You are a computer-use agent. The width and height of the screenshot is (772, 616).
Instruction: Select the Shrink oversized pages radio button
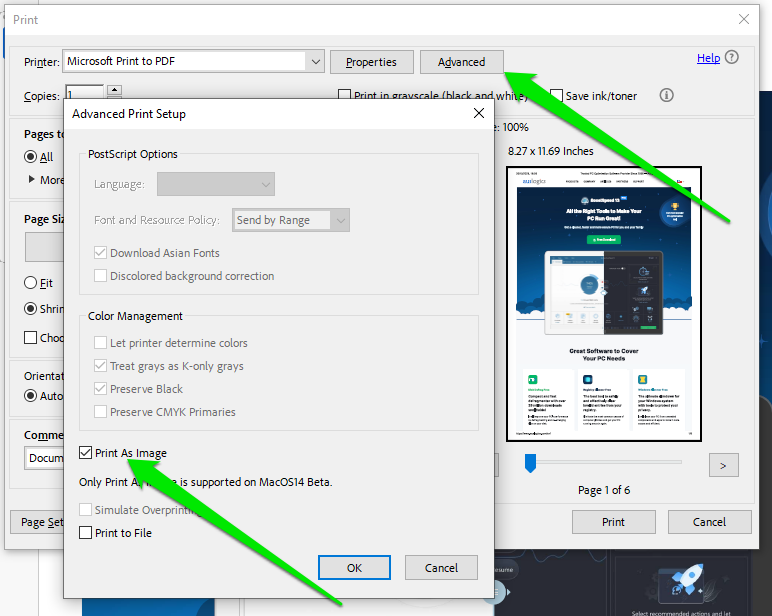point(31,309)
